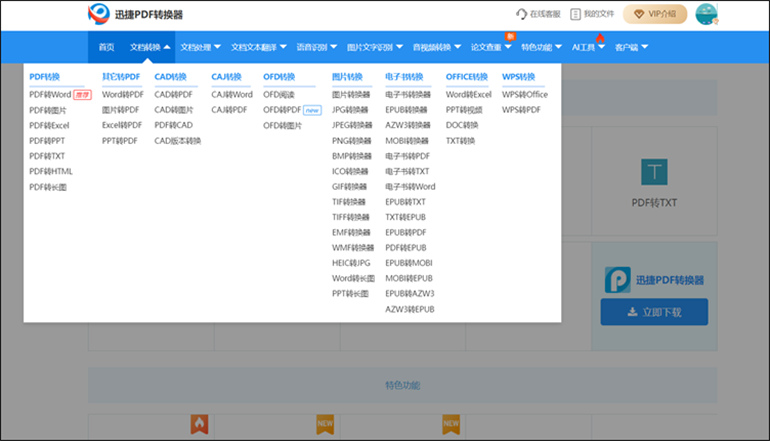Click the orange flame hot ribbon badge

[x=199, y=424]
